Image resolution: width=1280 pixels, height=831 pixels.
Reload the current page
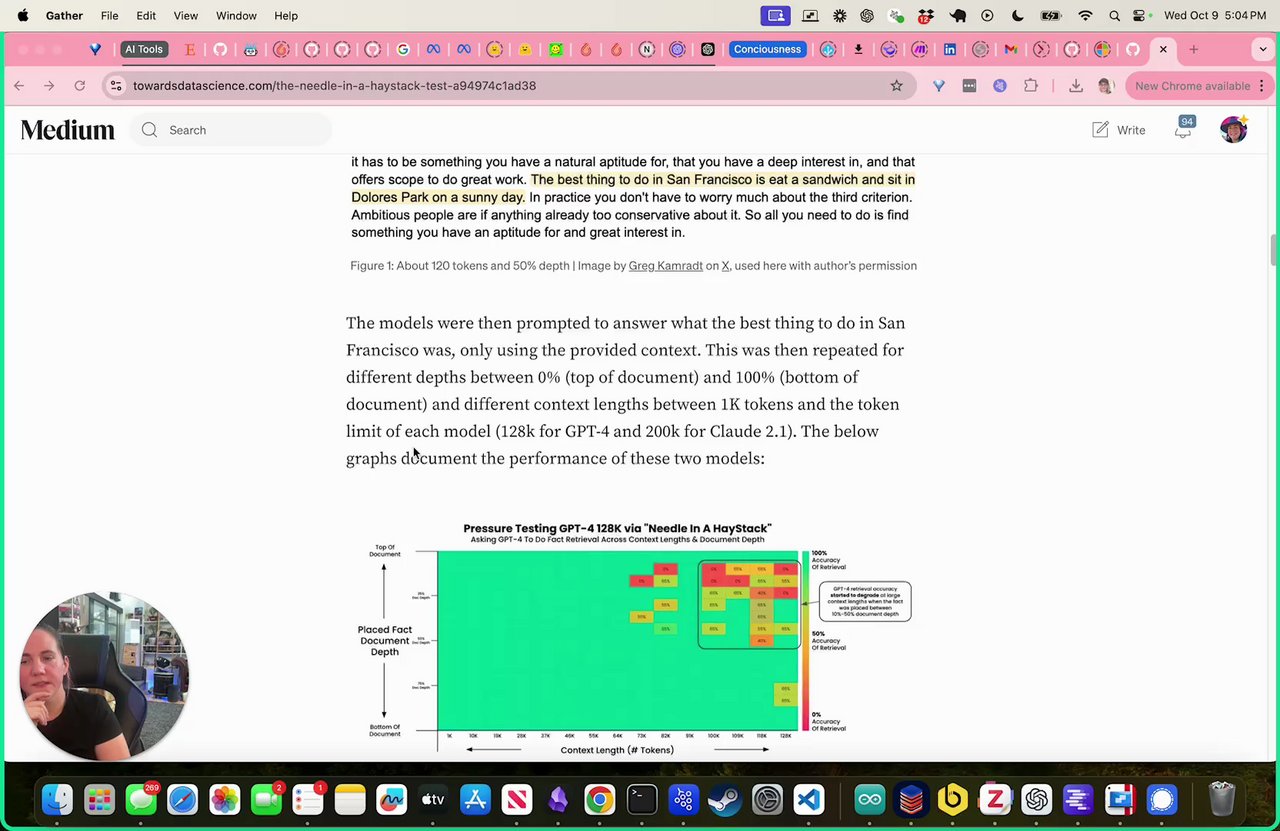coord(80,86)
